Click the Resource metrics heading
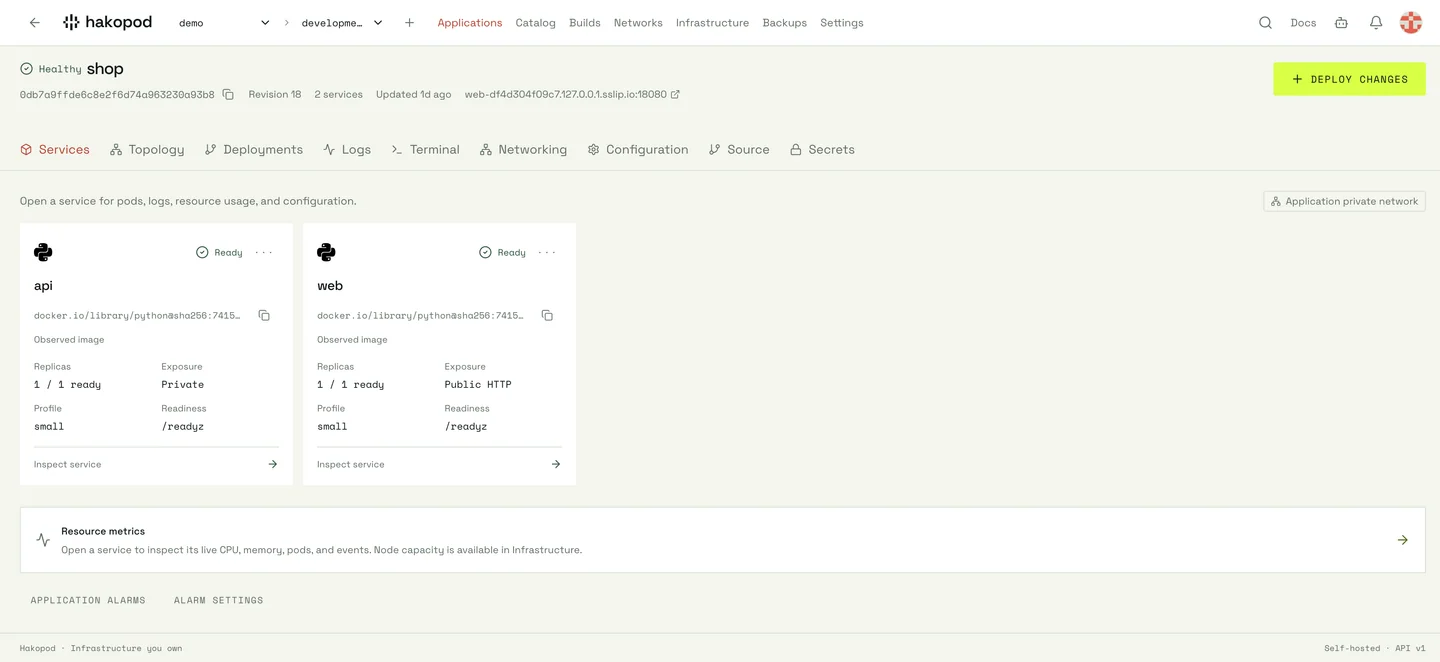Screen dimensions: 1440x662 (103, 531)
